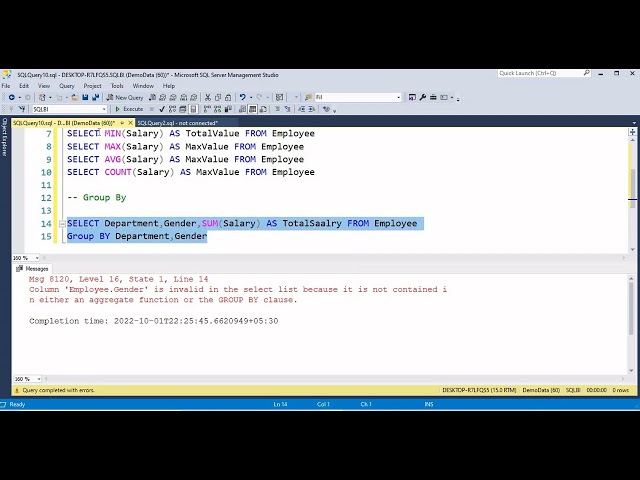
Task: Click the New Query button
Action: pyautogui.click(x=125, y=98)
